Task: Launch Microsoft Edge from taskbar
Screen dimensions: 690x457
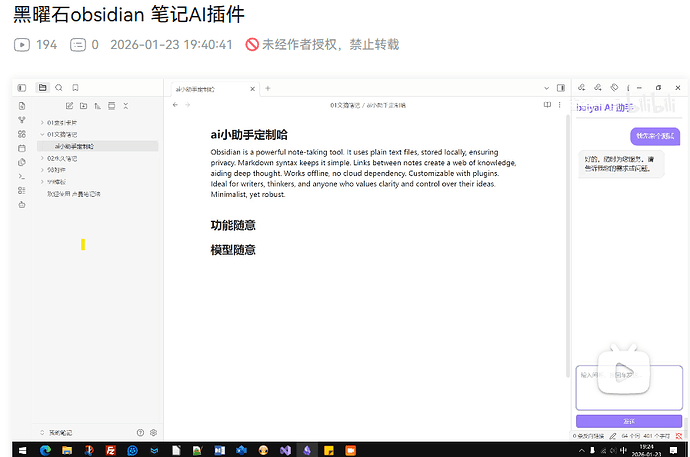Action: click(x=45, y=450)
